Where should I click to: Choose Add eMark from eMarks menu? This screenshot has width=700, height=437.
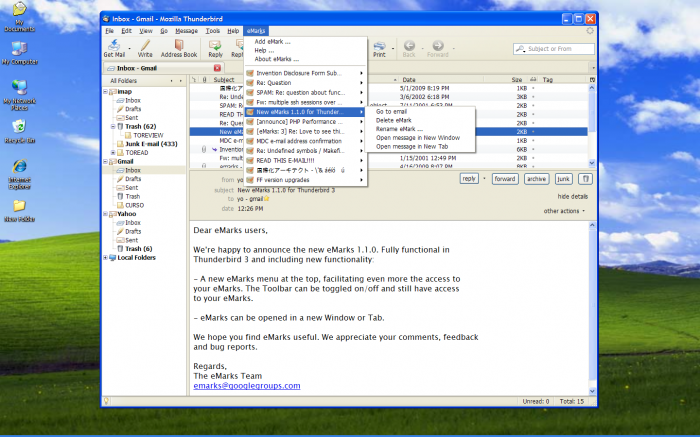pos(272,42)
